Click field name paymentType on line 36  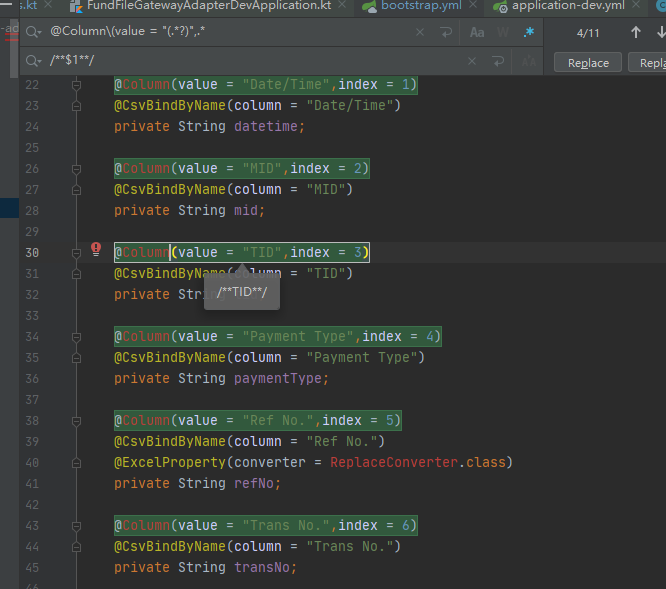pos(277,378)
